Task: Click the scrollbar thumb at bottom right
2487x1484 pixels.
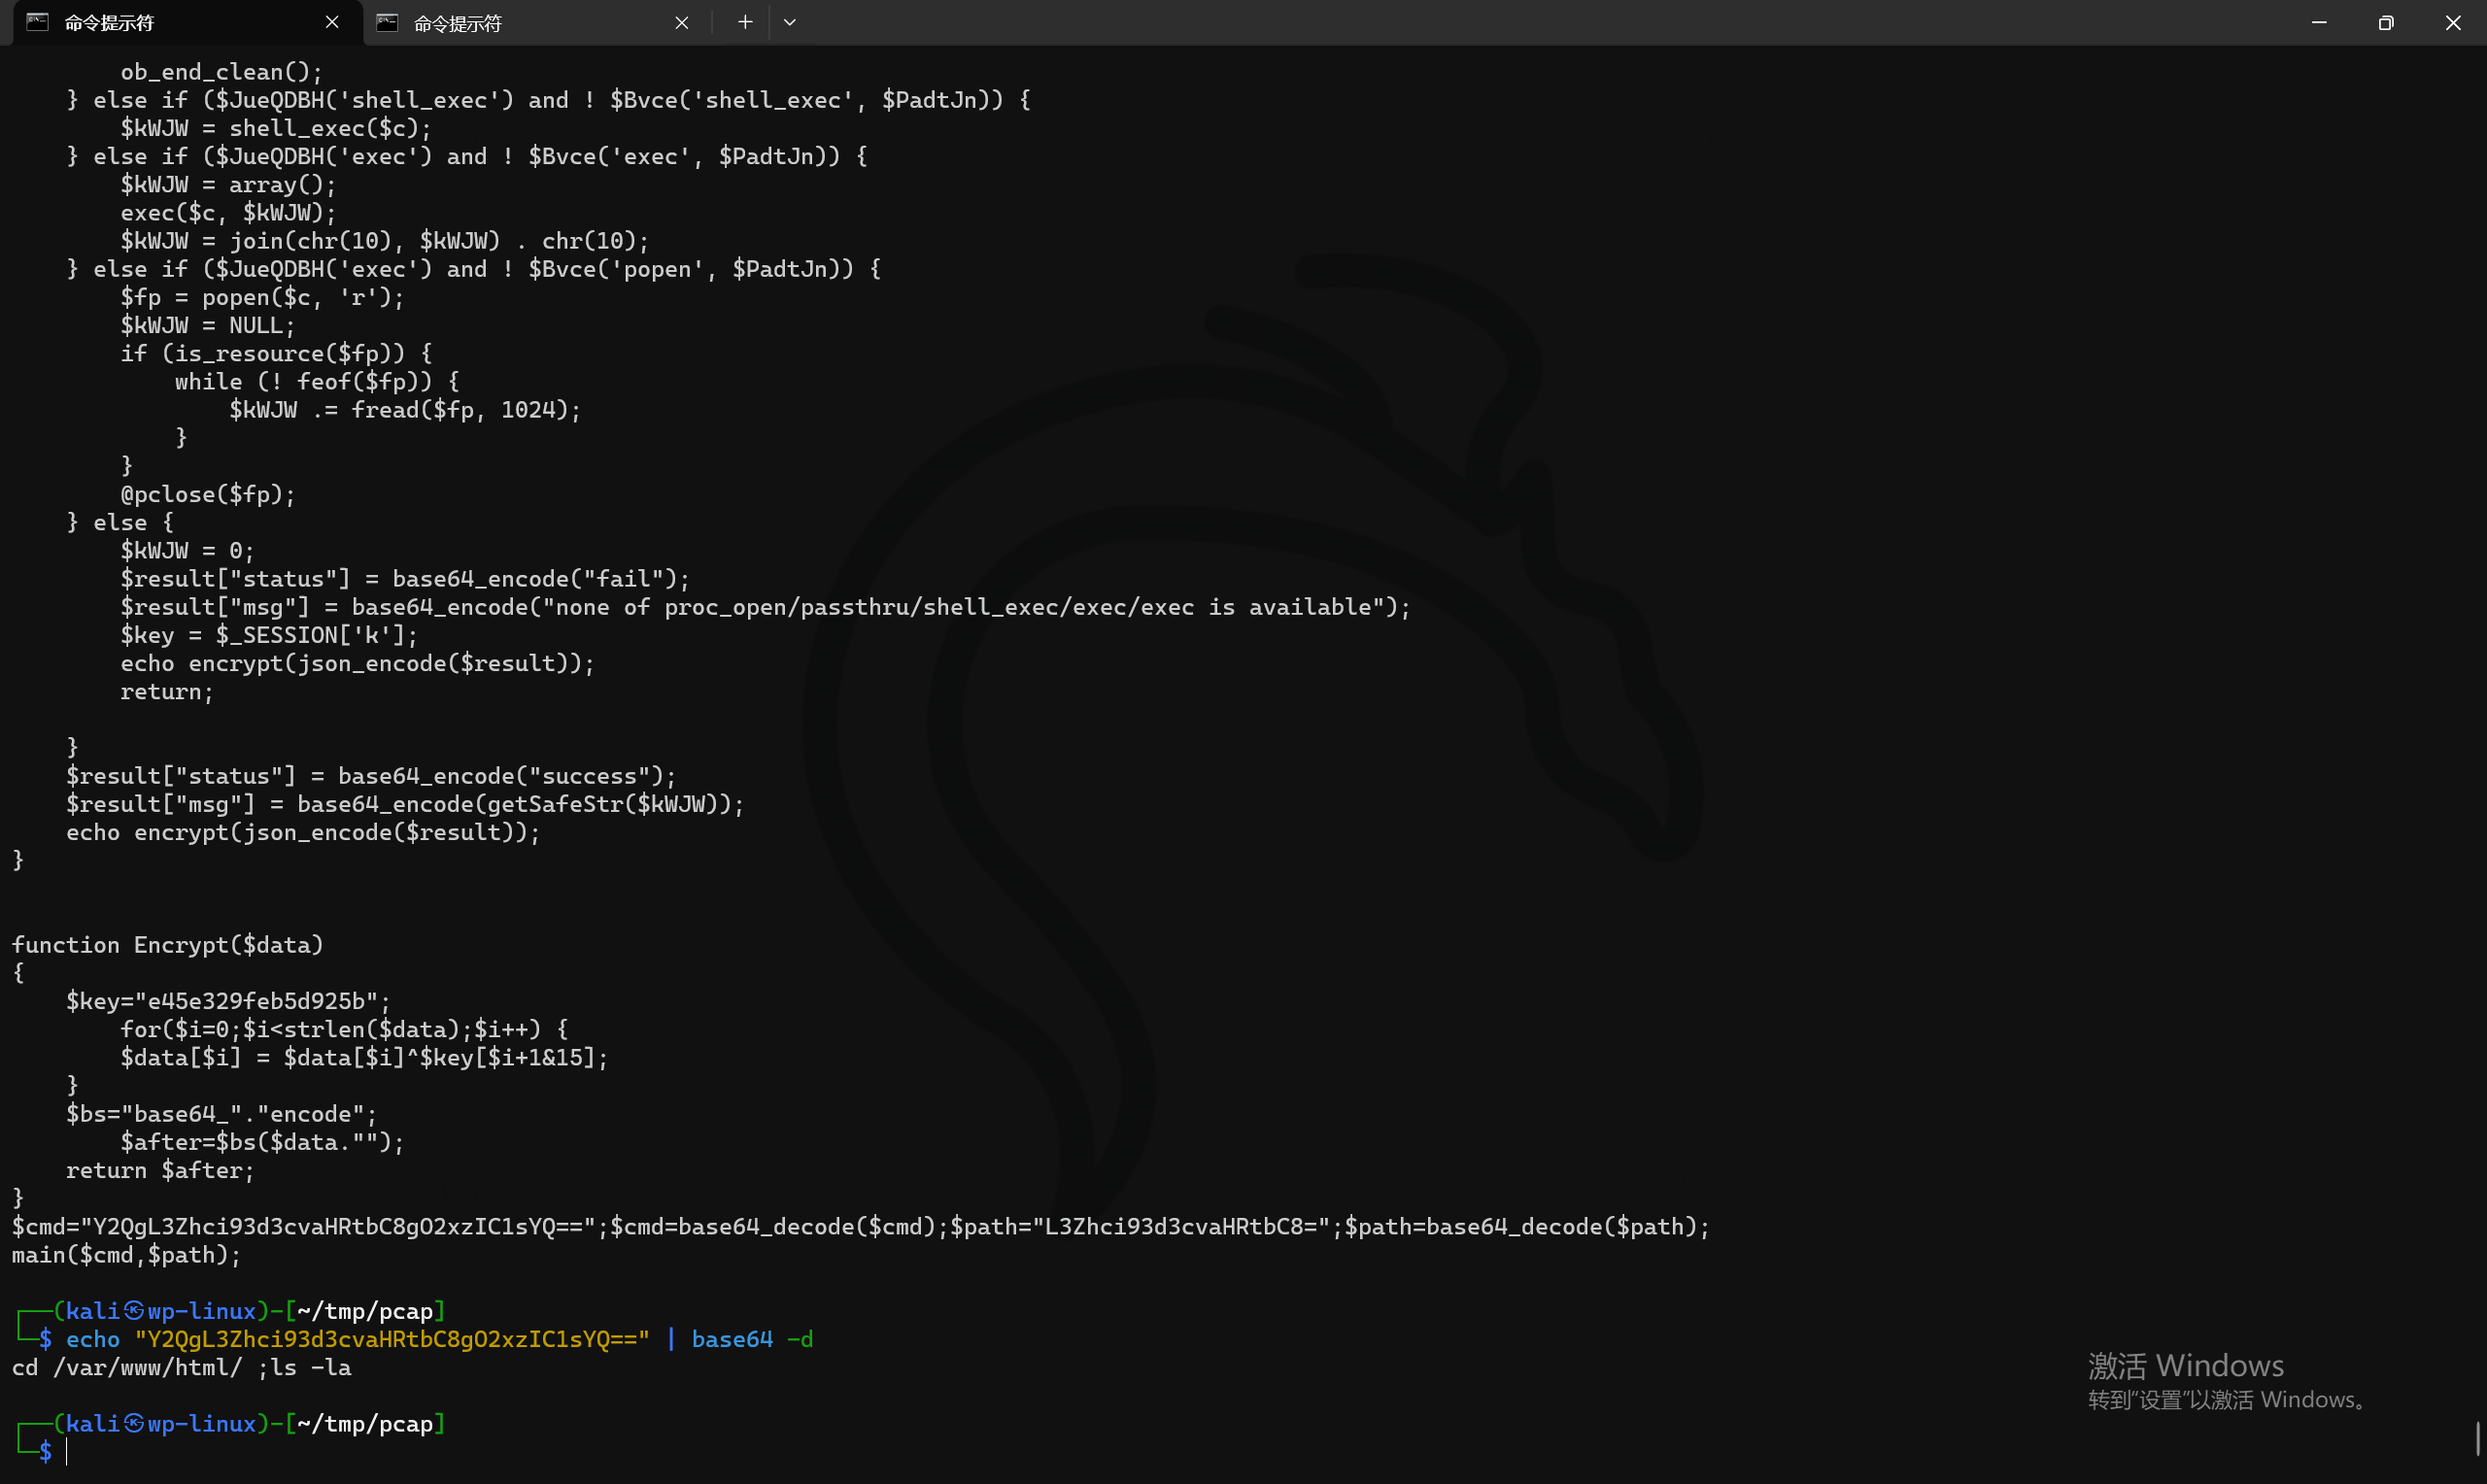Action: coord(2479,1438)
